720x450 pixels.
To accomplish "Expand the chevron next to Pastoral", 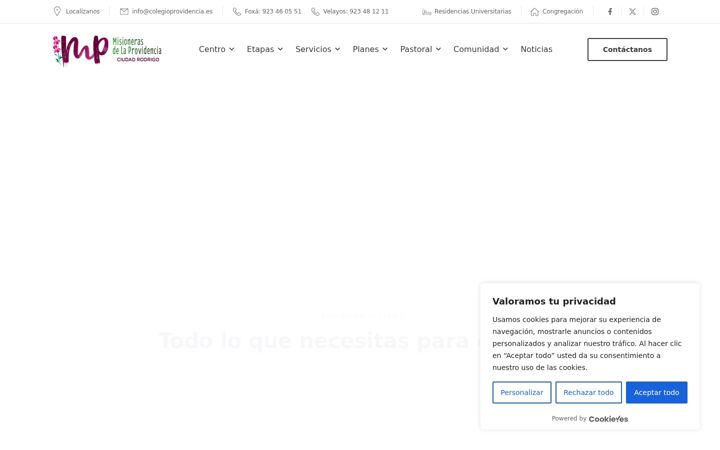I will pos(438,49).
